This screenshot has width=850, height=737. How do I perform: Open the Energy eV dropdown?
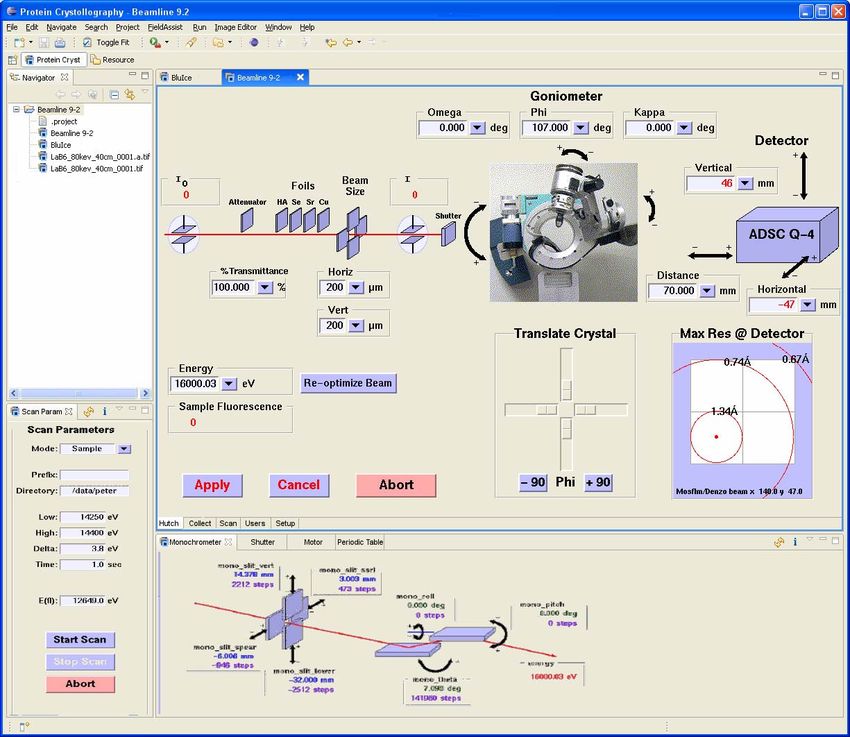pos(229,384)
